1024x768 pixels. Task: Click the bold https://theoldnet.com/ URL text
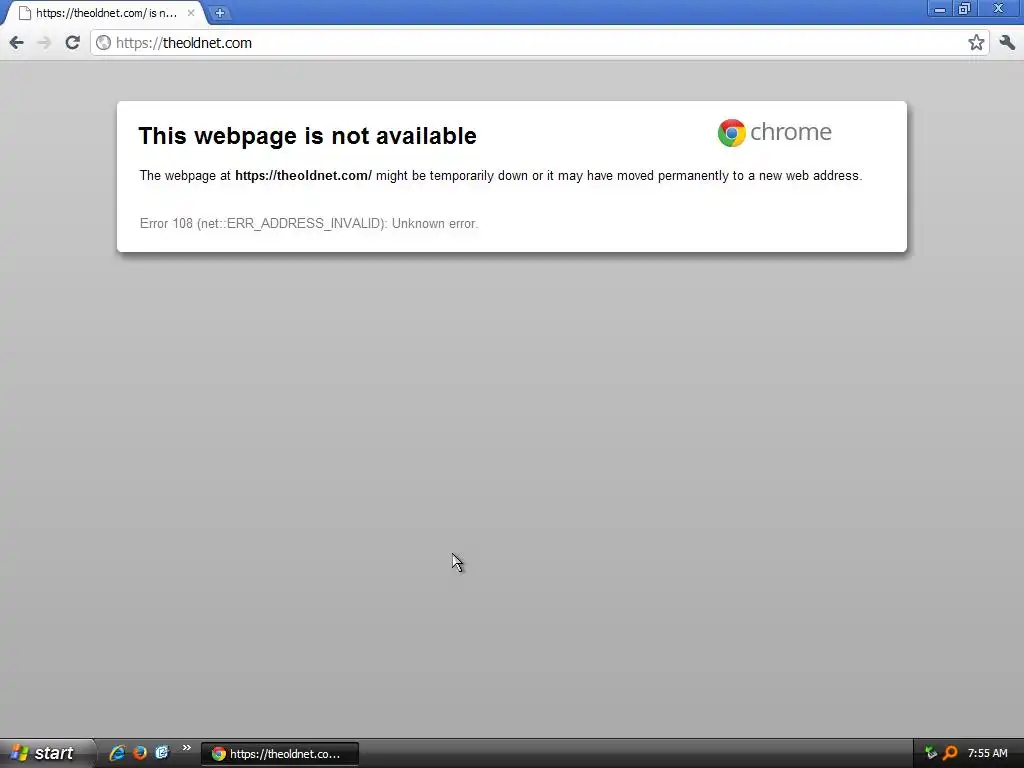point(303,176)
